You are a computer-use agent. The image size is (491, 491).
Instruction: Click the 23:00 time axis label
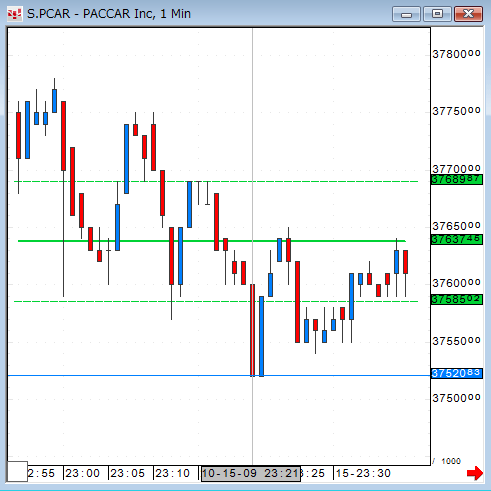pos(82,473)
